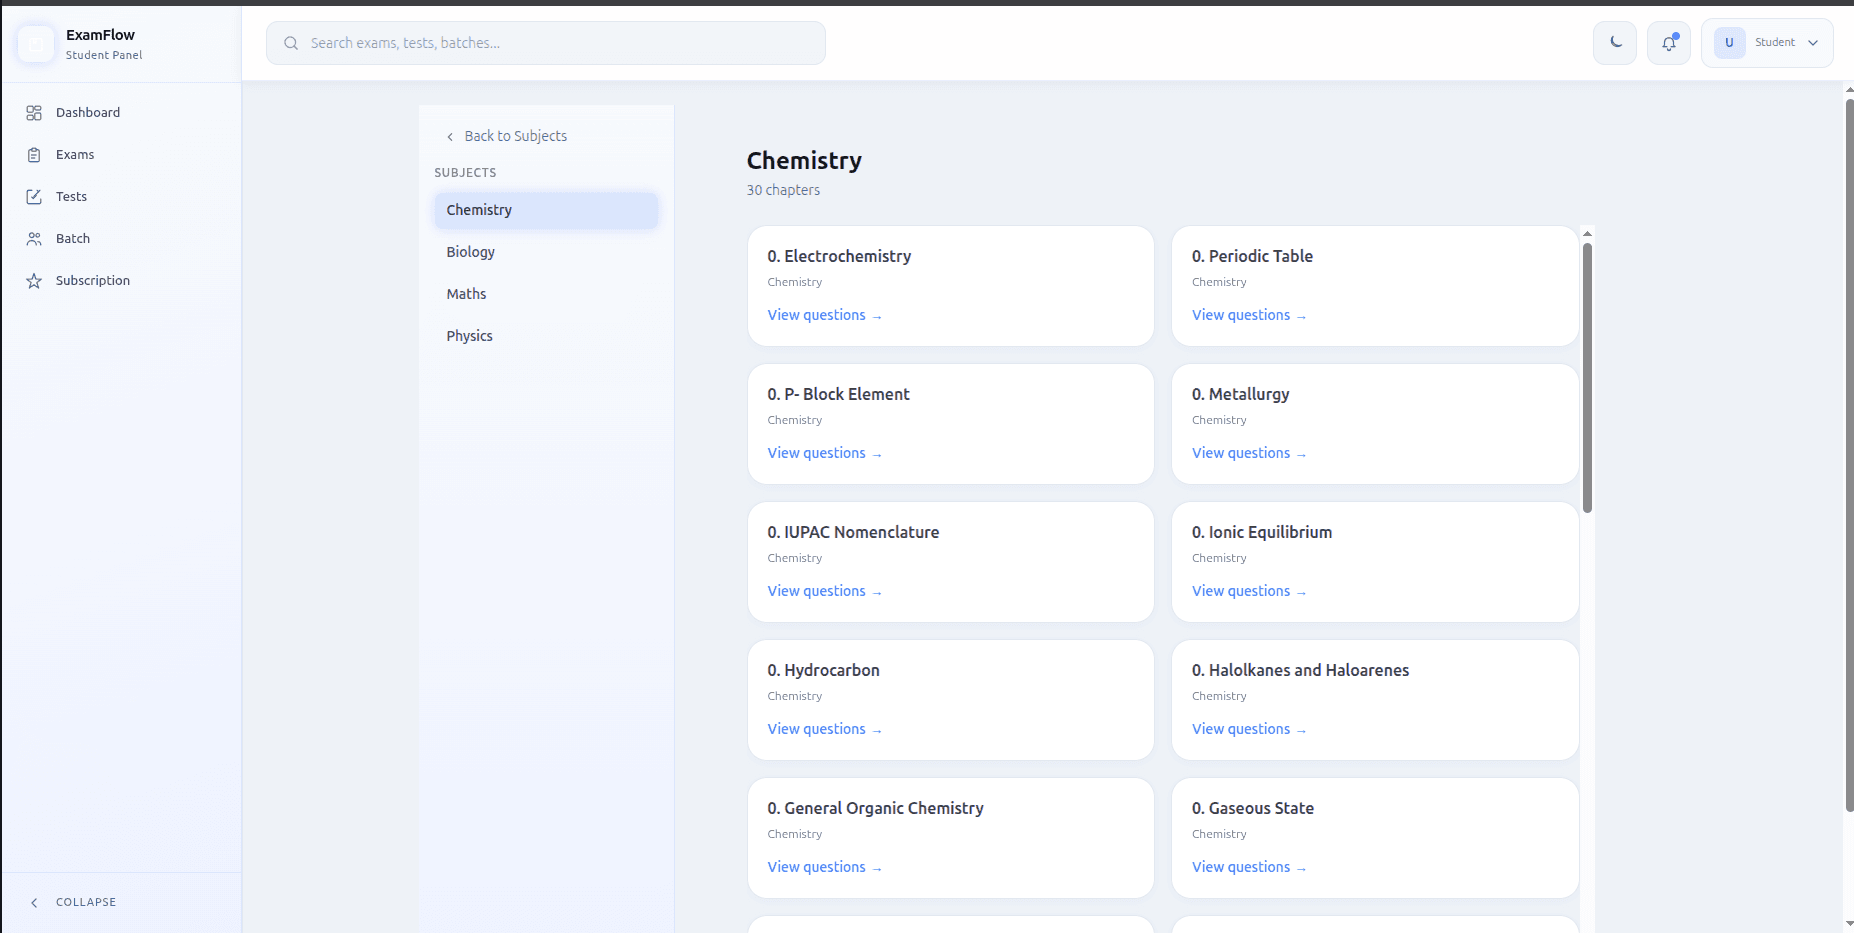Switch to the Biology subject
The width and height of the screenshot is (1854, 933).
point(470,251)
